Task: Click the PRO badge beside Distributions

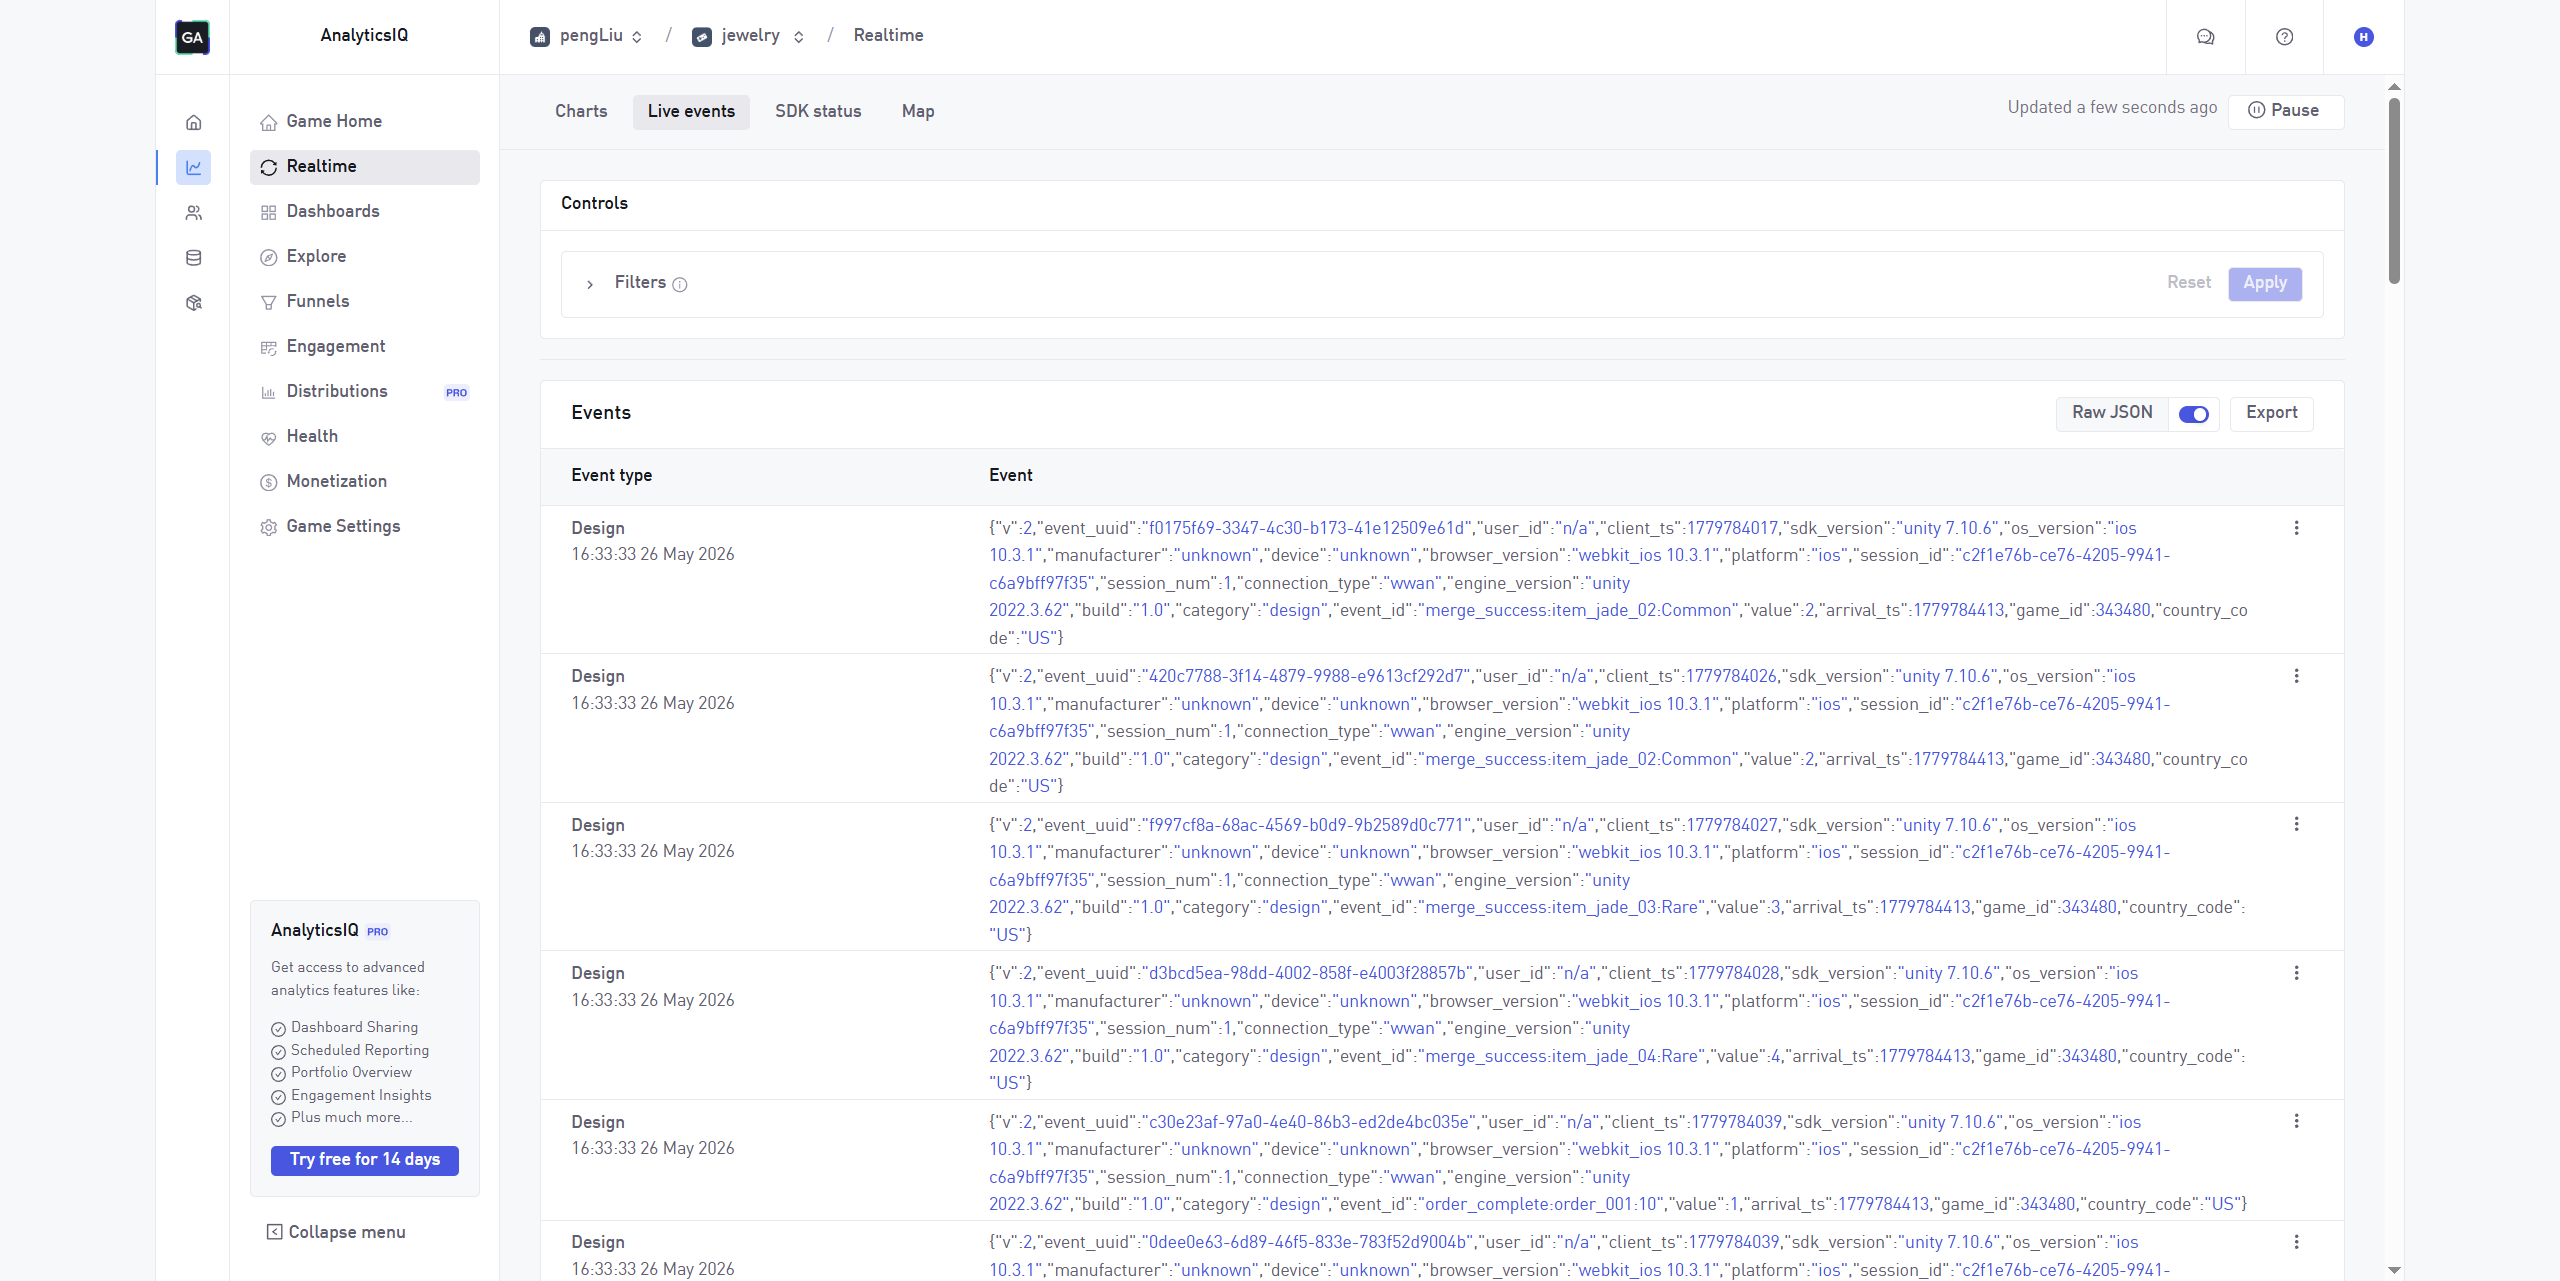Action: (x=456, y=393)
